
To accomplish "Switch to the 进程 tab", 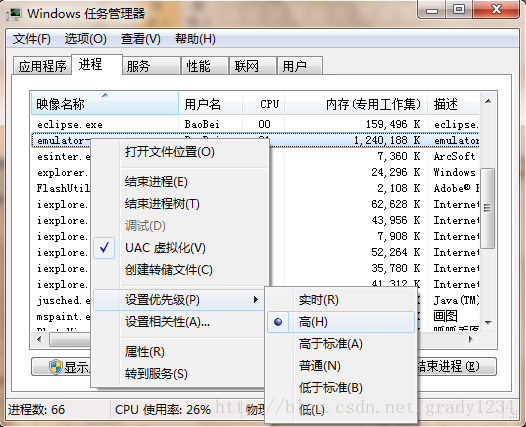I will click(x=97, y=64).
